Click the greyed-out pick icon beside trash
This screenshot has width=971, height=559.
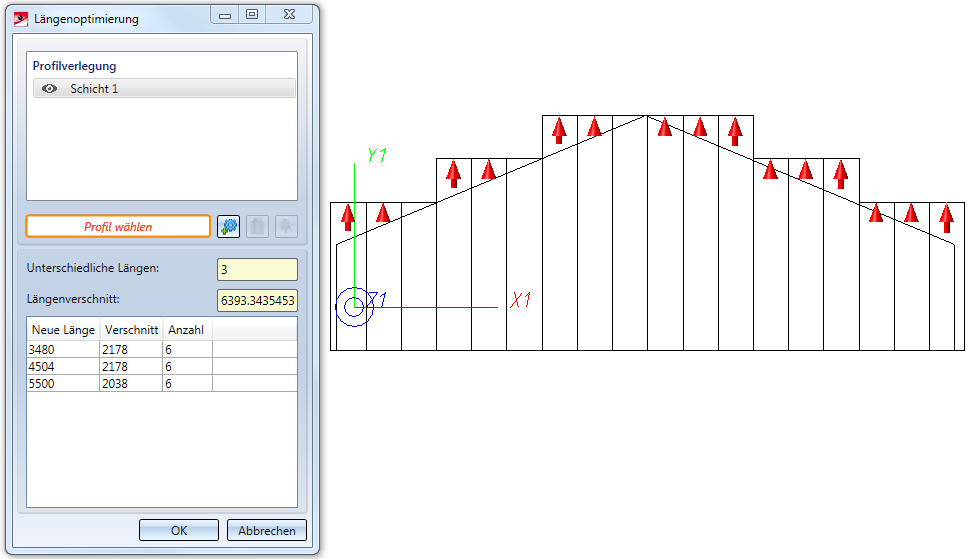[286, 227]
